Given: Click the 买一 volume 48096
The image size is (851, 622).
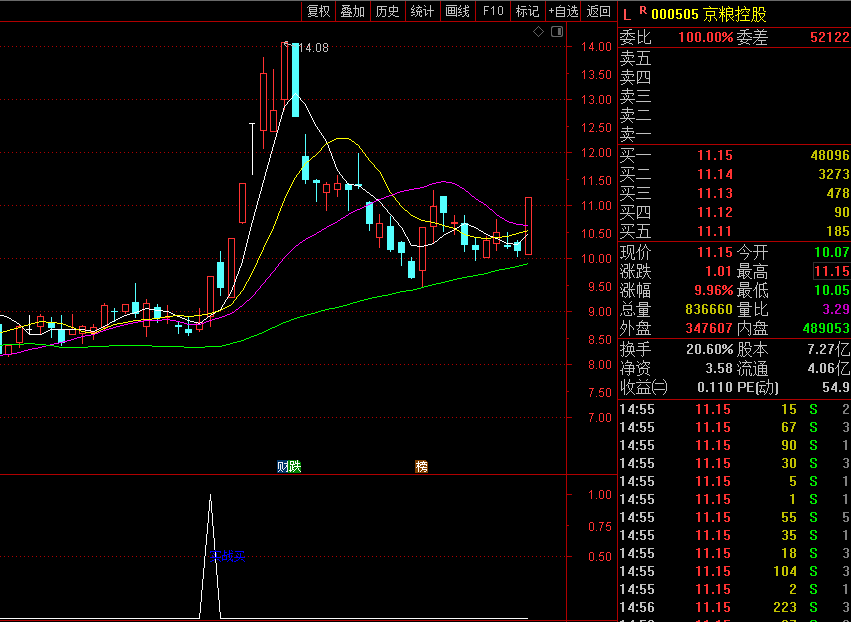Looking at the screenshot, I should coord(830,155).
